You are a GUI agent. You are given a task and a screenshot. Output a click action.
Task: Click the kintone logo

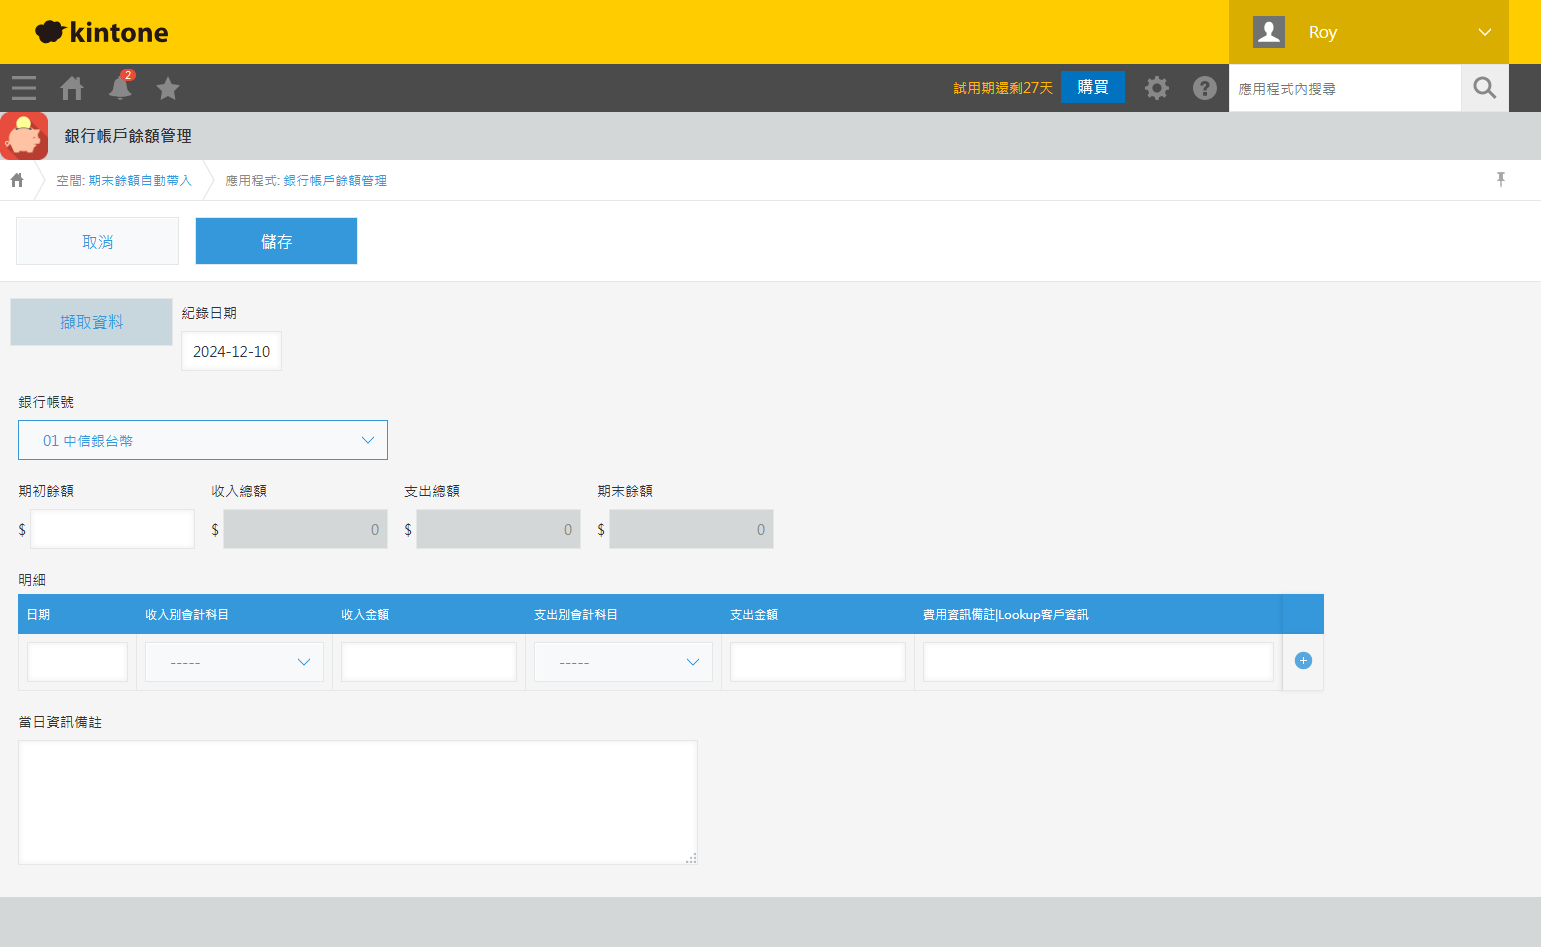coord(102,32)
